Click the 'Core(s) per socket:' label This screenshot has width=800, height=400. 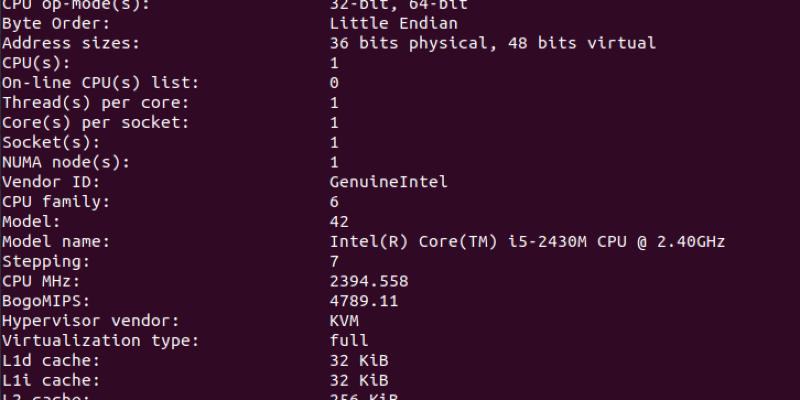coord(95,122)
